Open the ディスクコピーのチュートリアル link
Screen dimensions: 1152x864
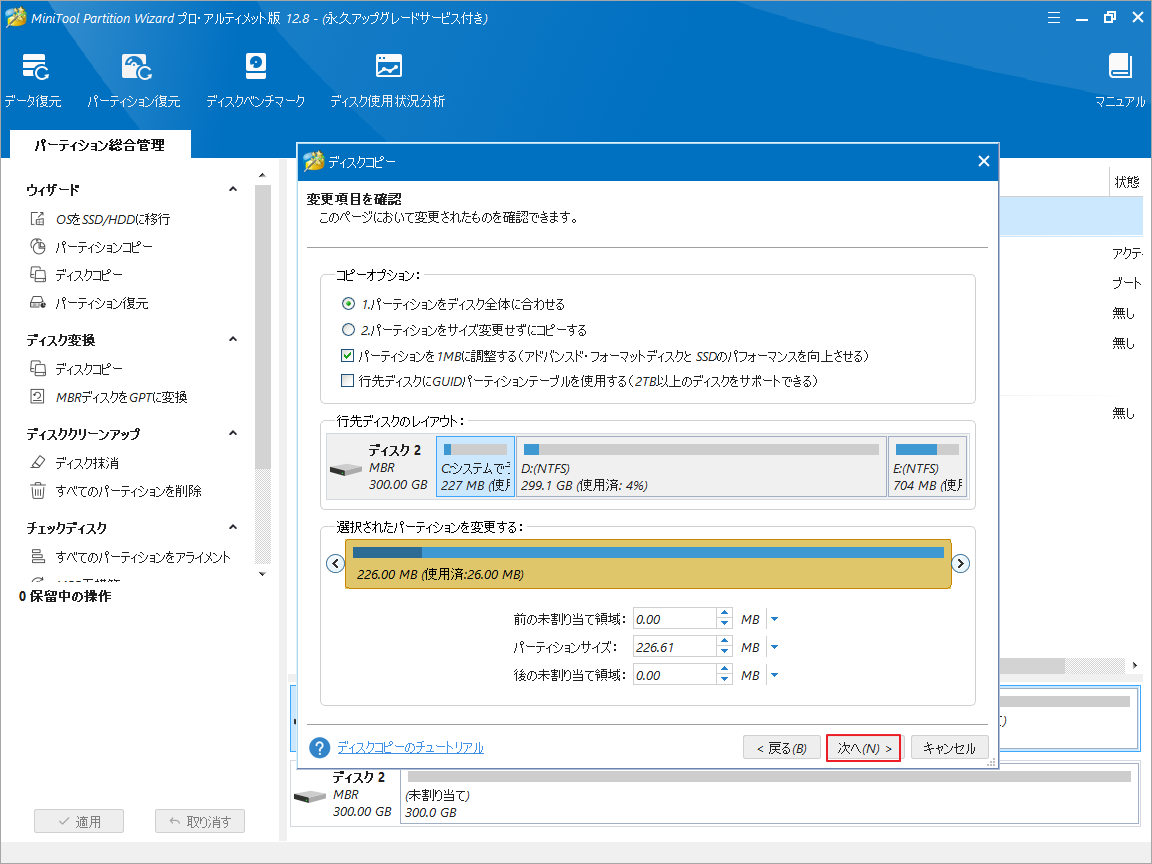pyautogui.click(x=411, y=747)
